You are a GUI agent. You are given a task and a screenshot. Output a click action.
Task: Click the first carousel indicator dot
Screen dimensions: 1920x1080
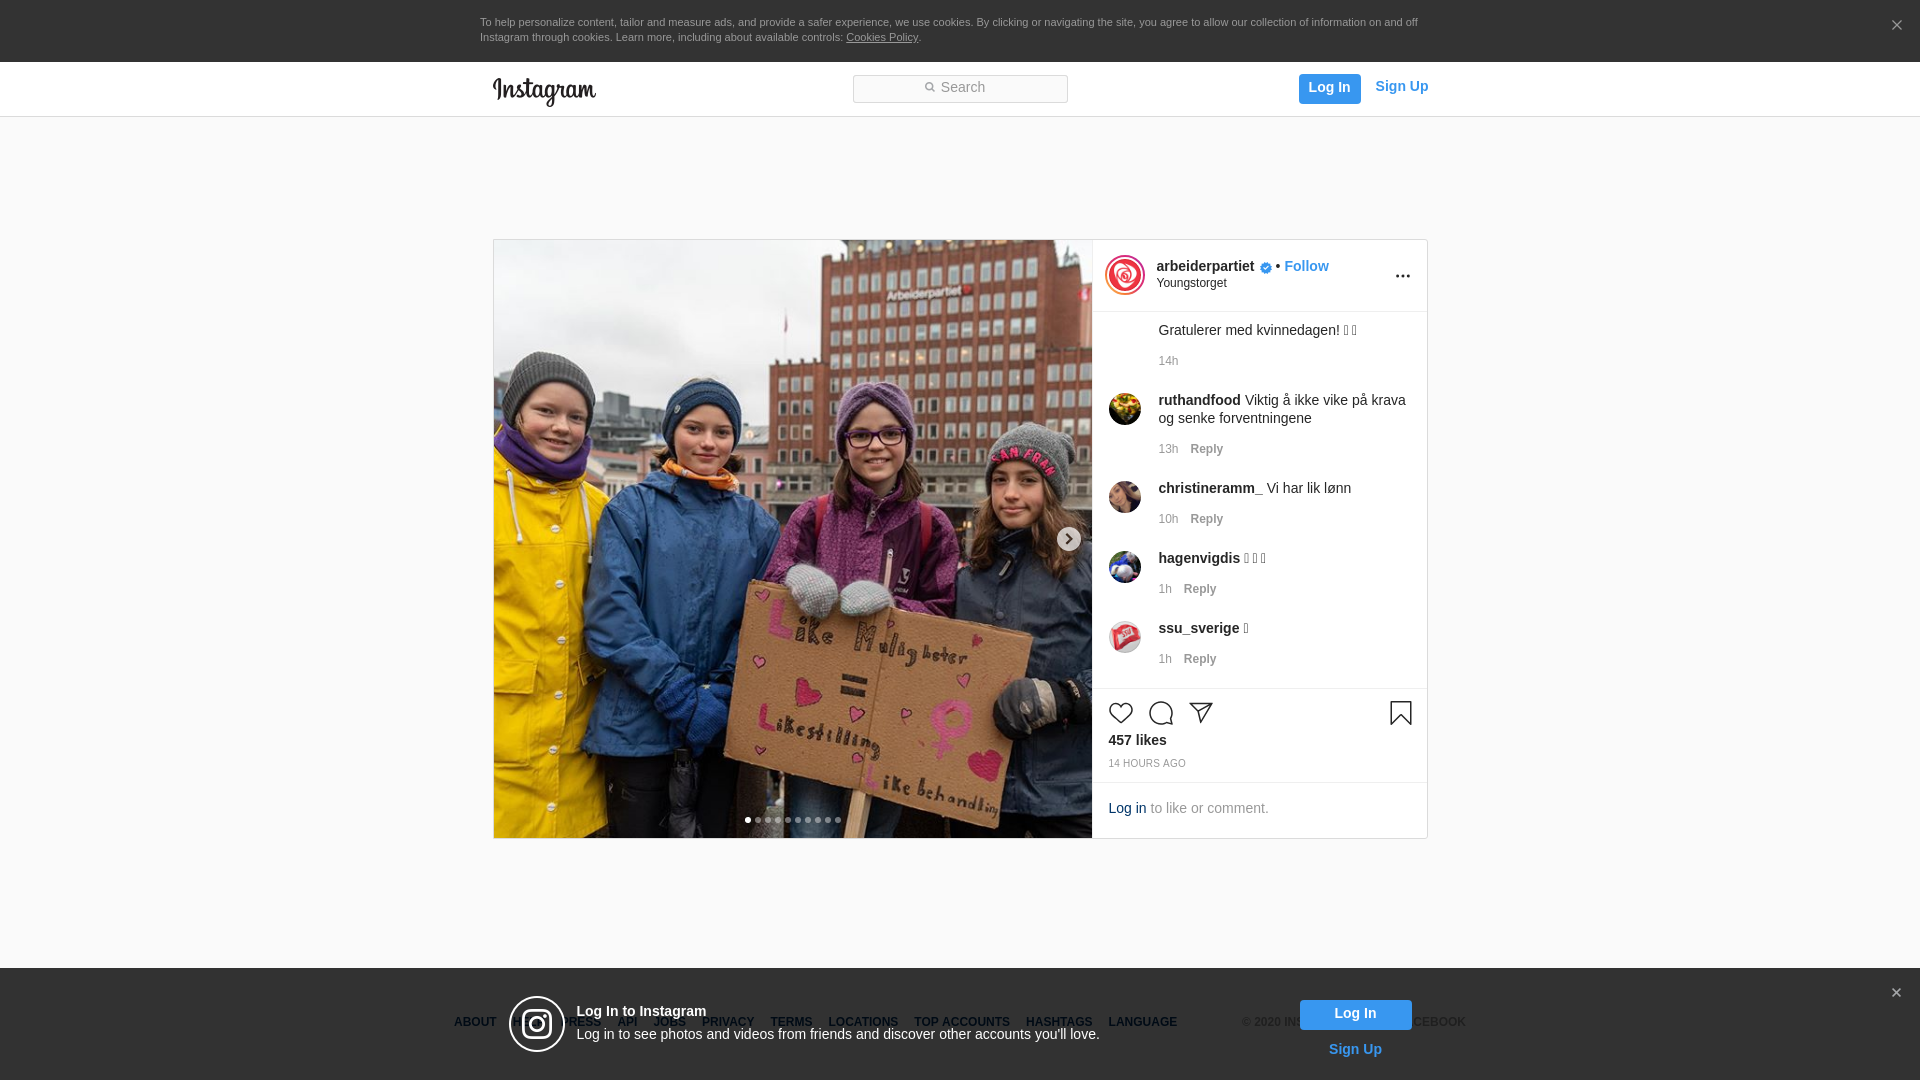pyautogui.click(x=748, y=820)
